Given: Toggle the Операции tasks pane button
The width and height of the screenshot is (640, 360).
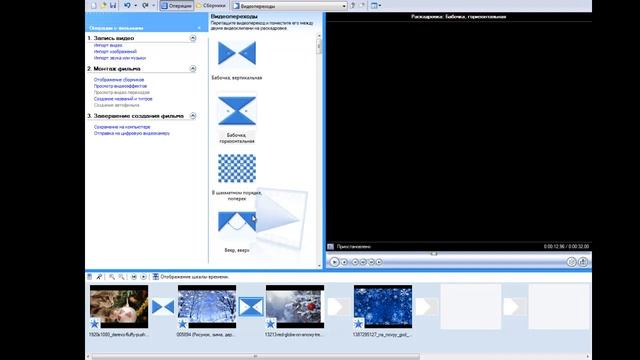Looking at the screenshot, I should click(x=176, y=6).
